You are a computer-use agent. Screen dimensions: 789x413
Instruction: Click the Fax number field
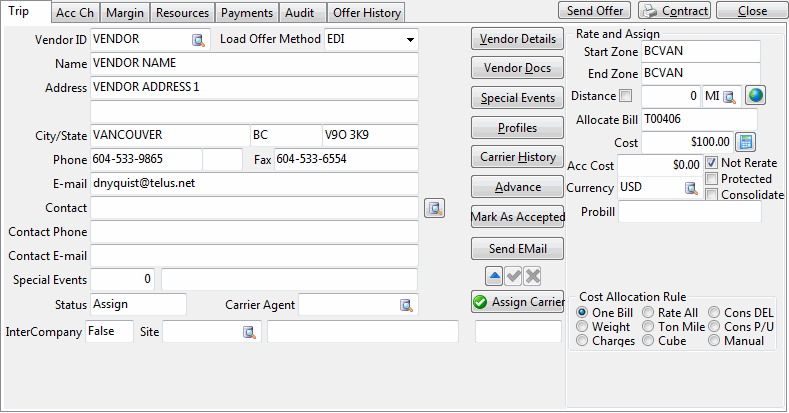346,159
